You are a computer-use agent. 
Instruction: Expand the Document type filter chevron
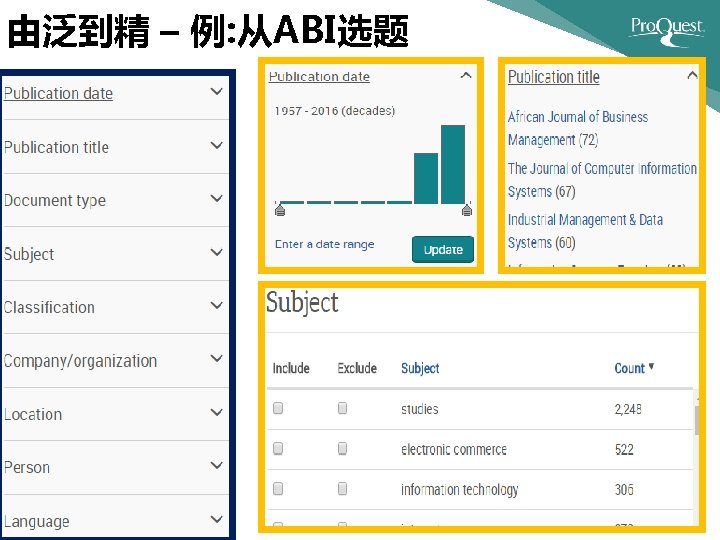[216, 199]
